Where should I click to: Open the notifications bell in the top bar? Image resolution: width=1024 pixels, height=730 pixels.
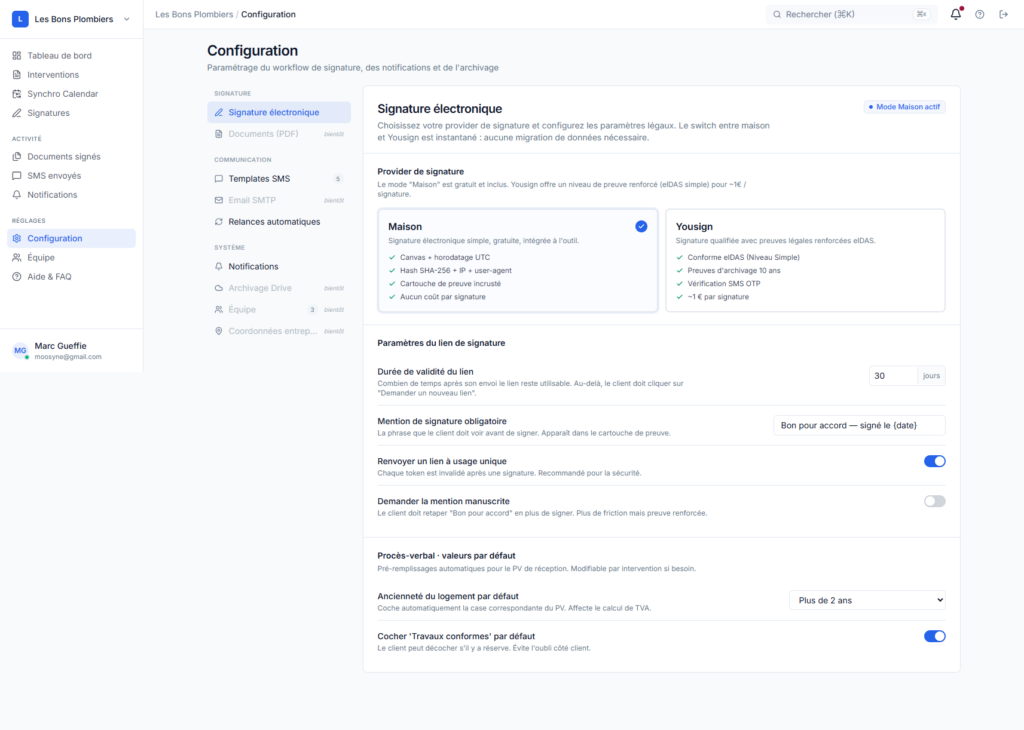[955, 14]
